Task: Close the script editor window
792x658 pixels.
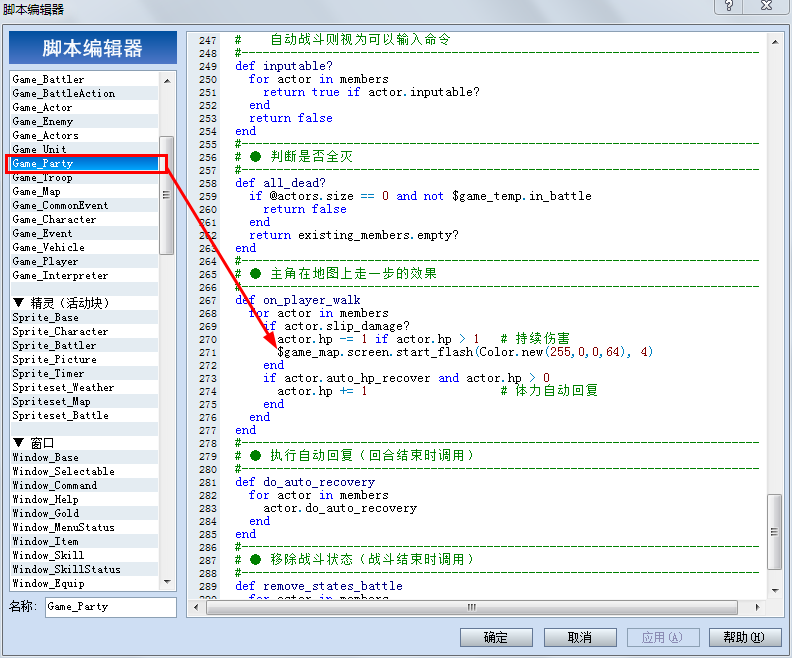Action: (x=767, y=6)
